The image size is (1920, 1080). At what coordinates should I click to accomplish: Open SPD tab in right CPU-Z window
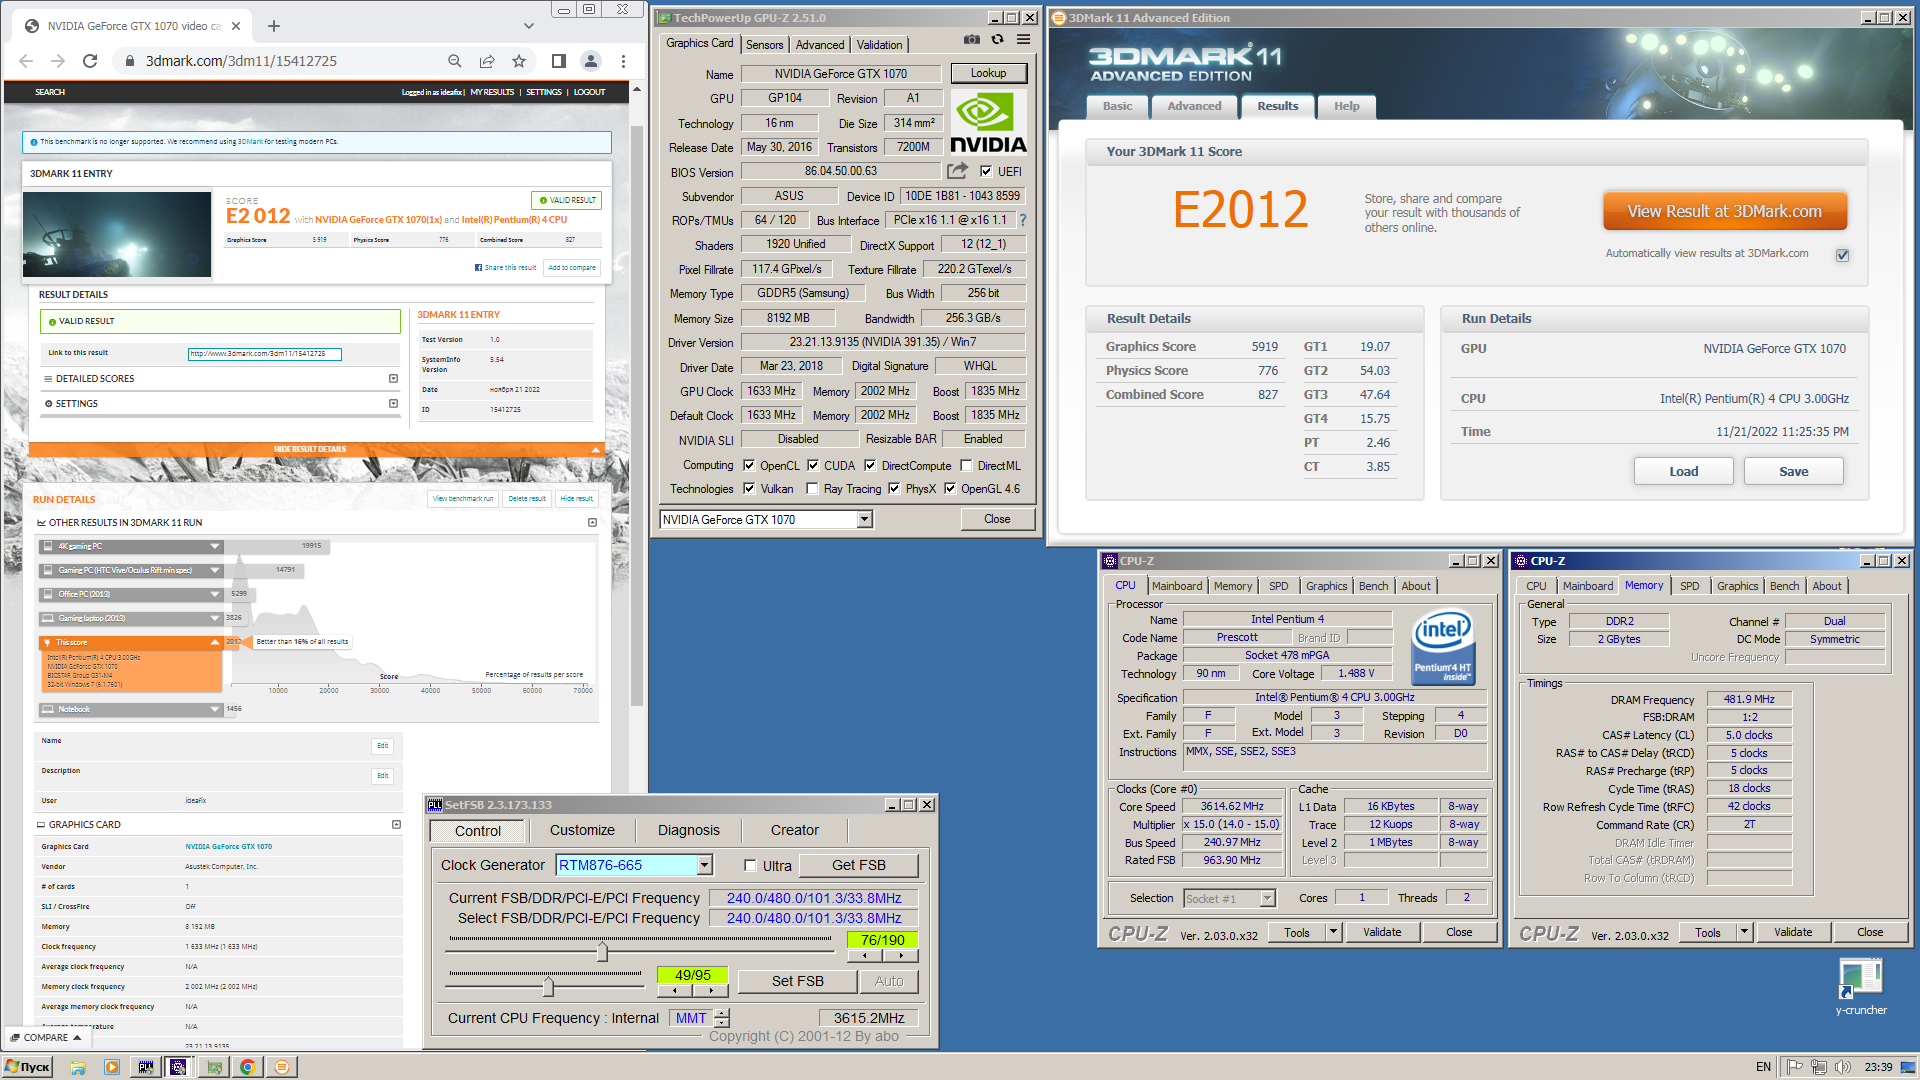click(x=1690, y=586)
